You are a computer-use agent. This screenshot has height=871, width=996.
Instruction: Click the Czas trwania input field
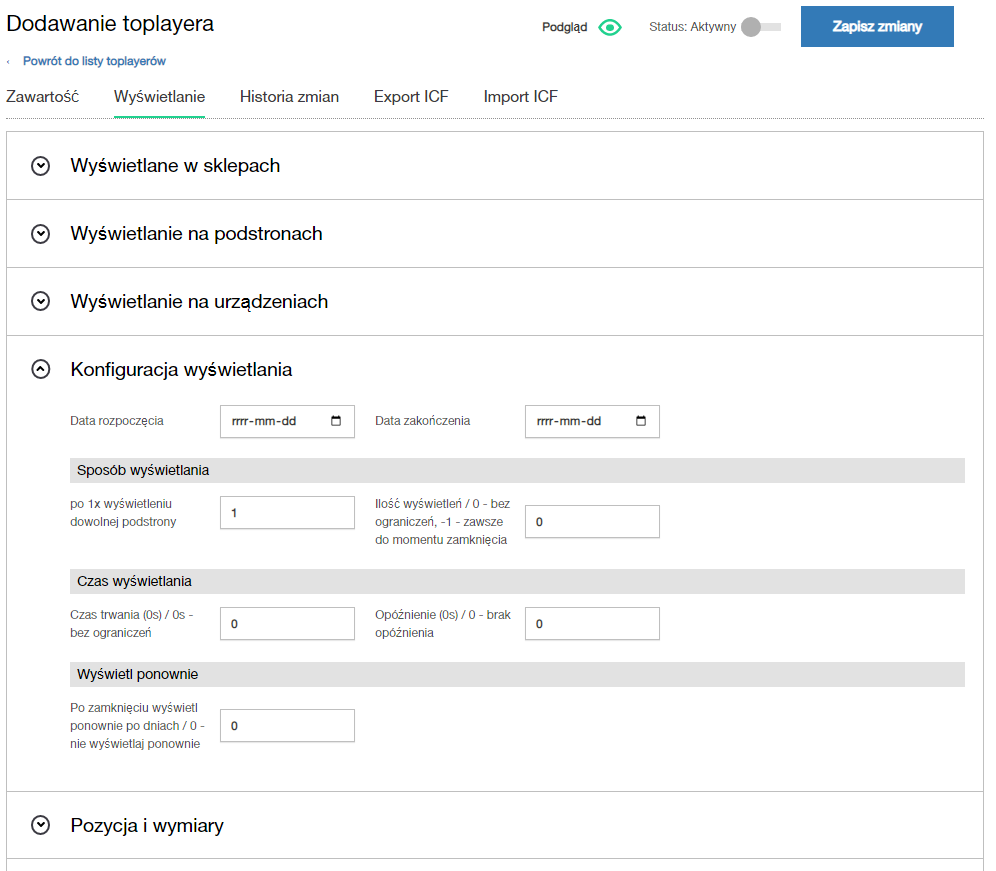click(x=287, y=624)
